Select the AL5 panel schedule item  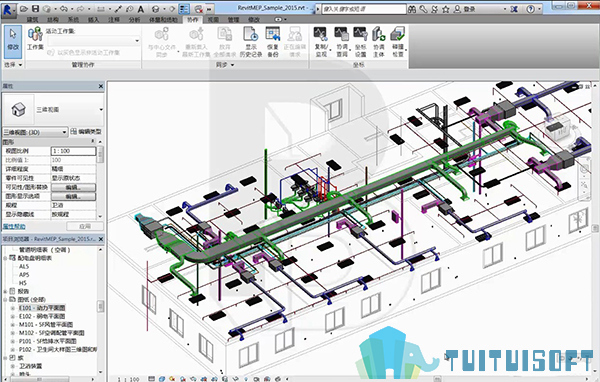(24, 266)
